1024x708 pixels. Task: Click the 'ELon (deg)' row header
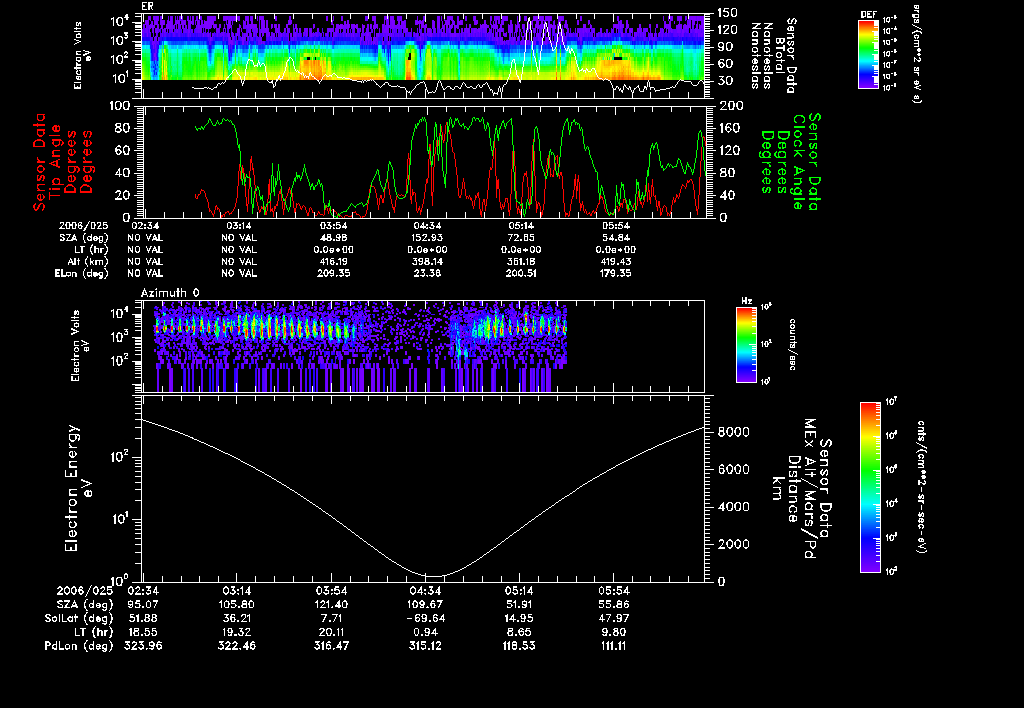coord(82,273)
